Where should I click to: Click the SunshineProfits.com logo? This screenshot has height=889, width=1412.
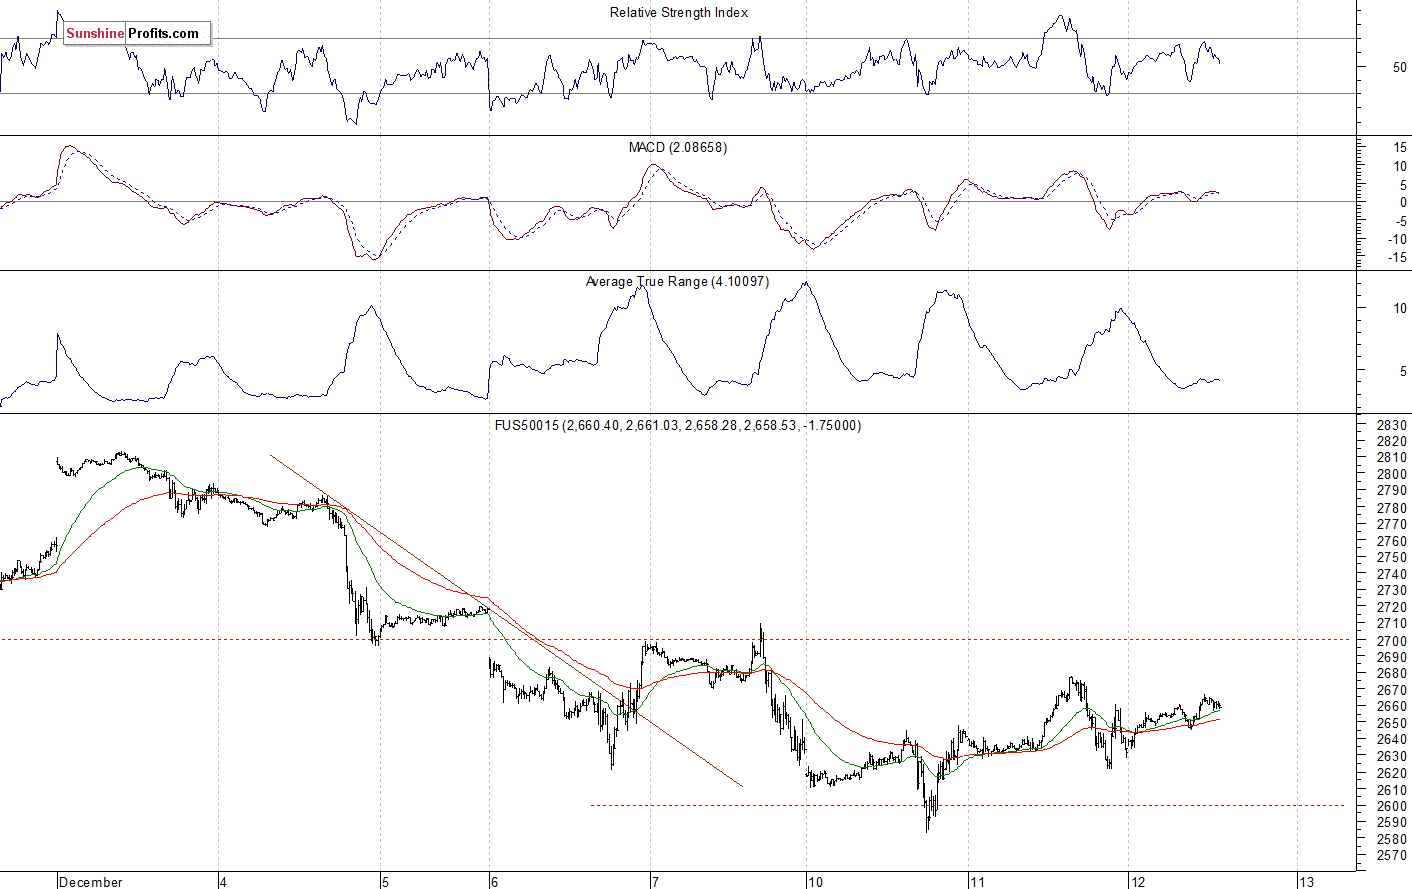137,33
